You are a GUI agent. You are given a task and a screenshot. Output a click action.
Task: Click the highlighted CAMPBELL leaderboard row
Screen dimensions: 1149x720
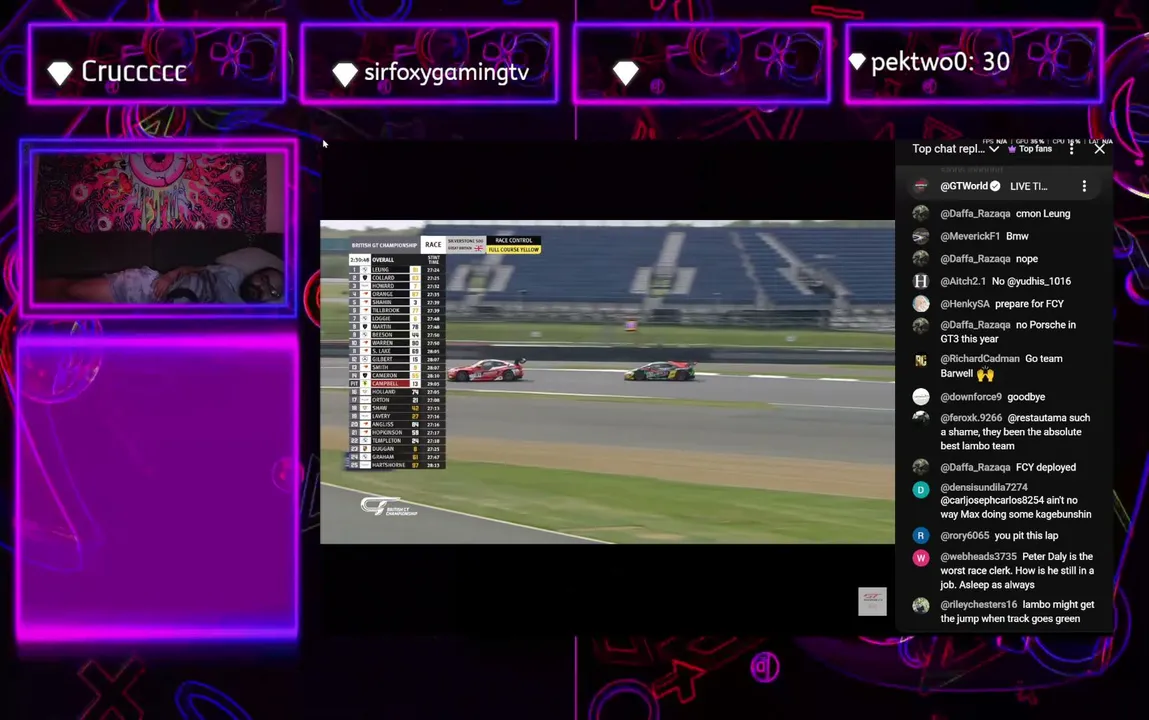pyautogui.click(x=396, y=383)
